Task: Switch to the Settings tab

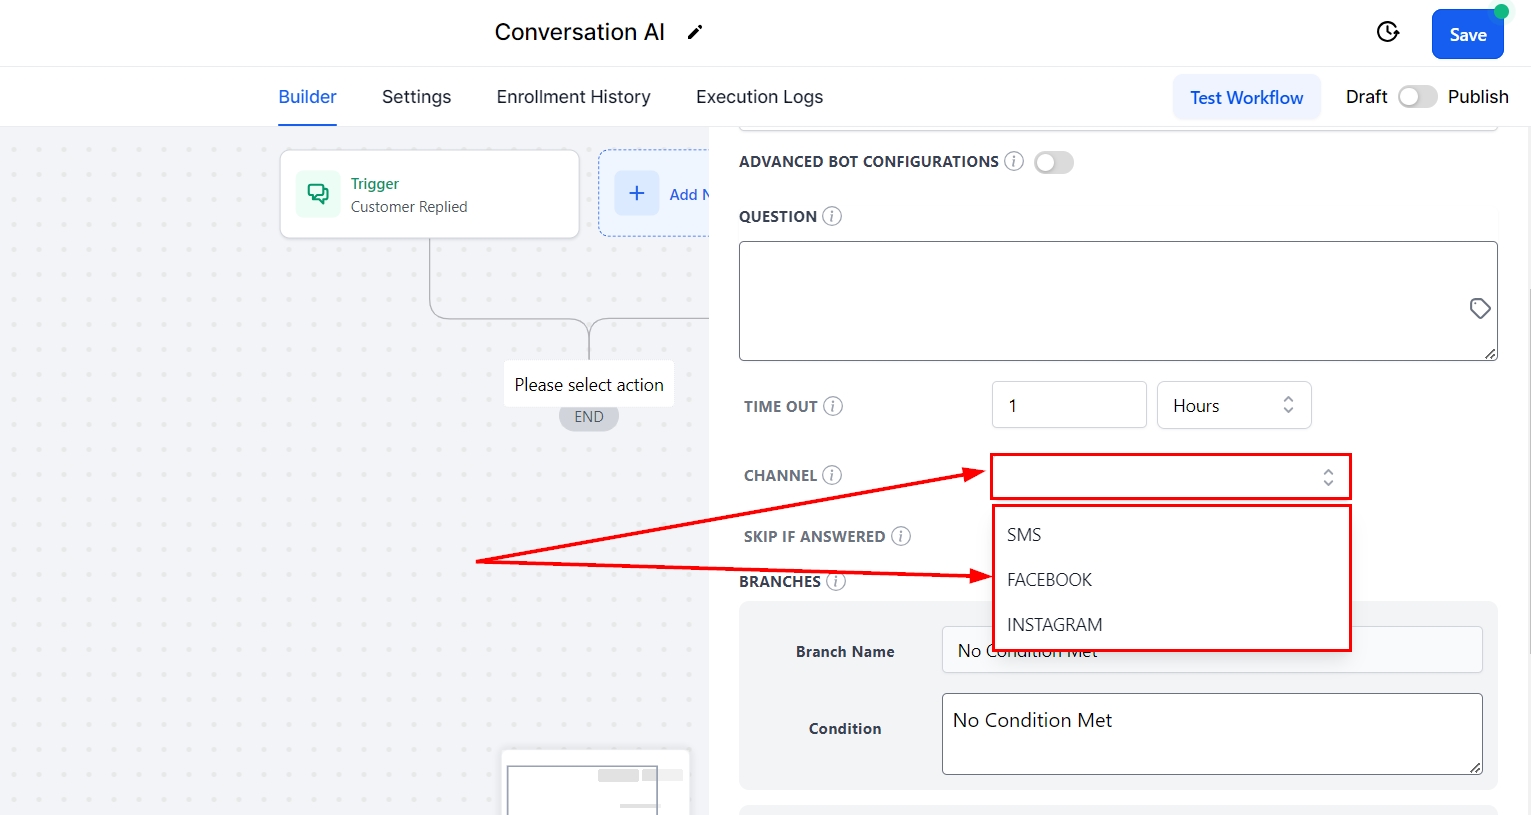Action: click(416, 97)
